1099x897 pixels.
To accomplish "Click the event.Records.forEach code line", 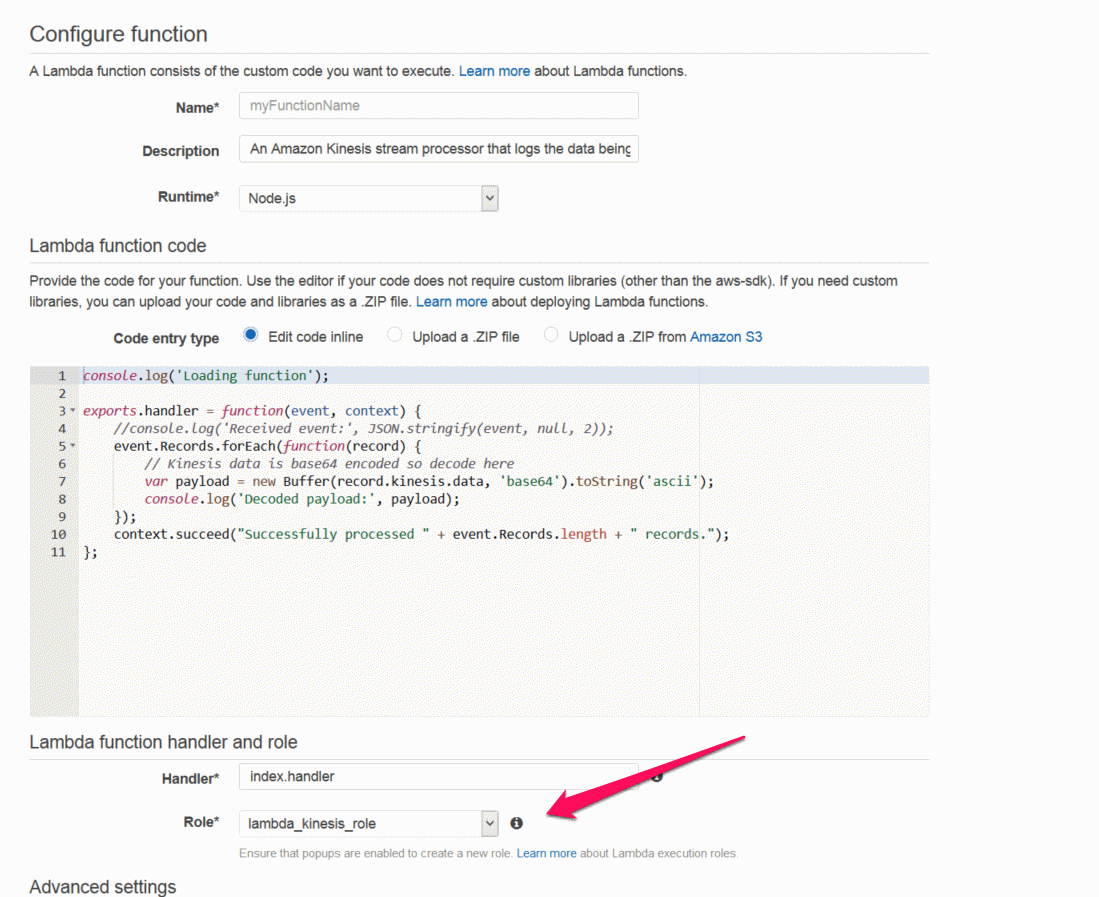I will 268,446.
